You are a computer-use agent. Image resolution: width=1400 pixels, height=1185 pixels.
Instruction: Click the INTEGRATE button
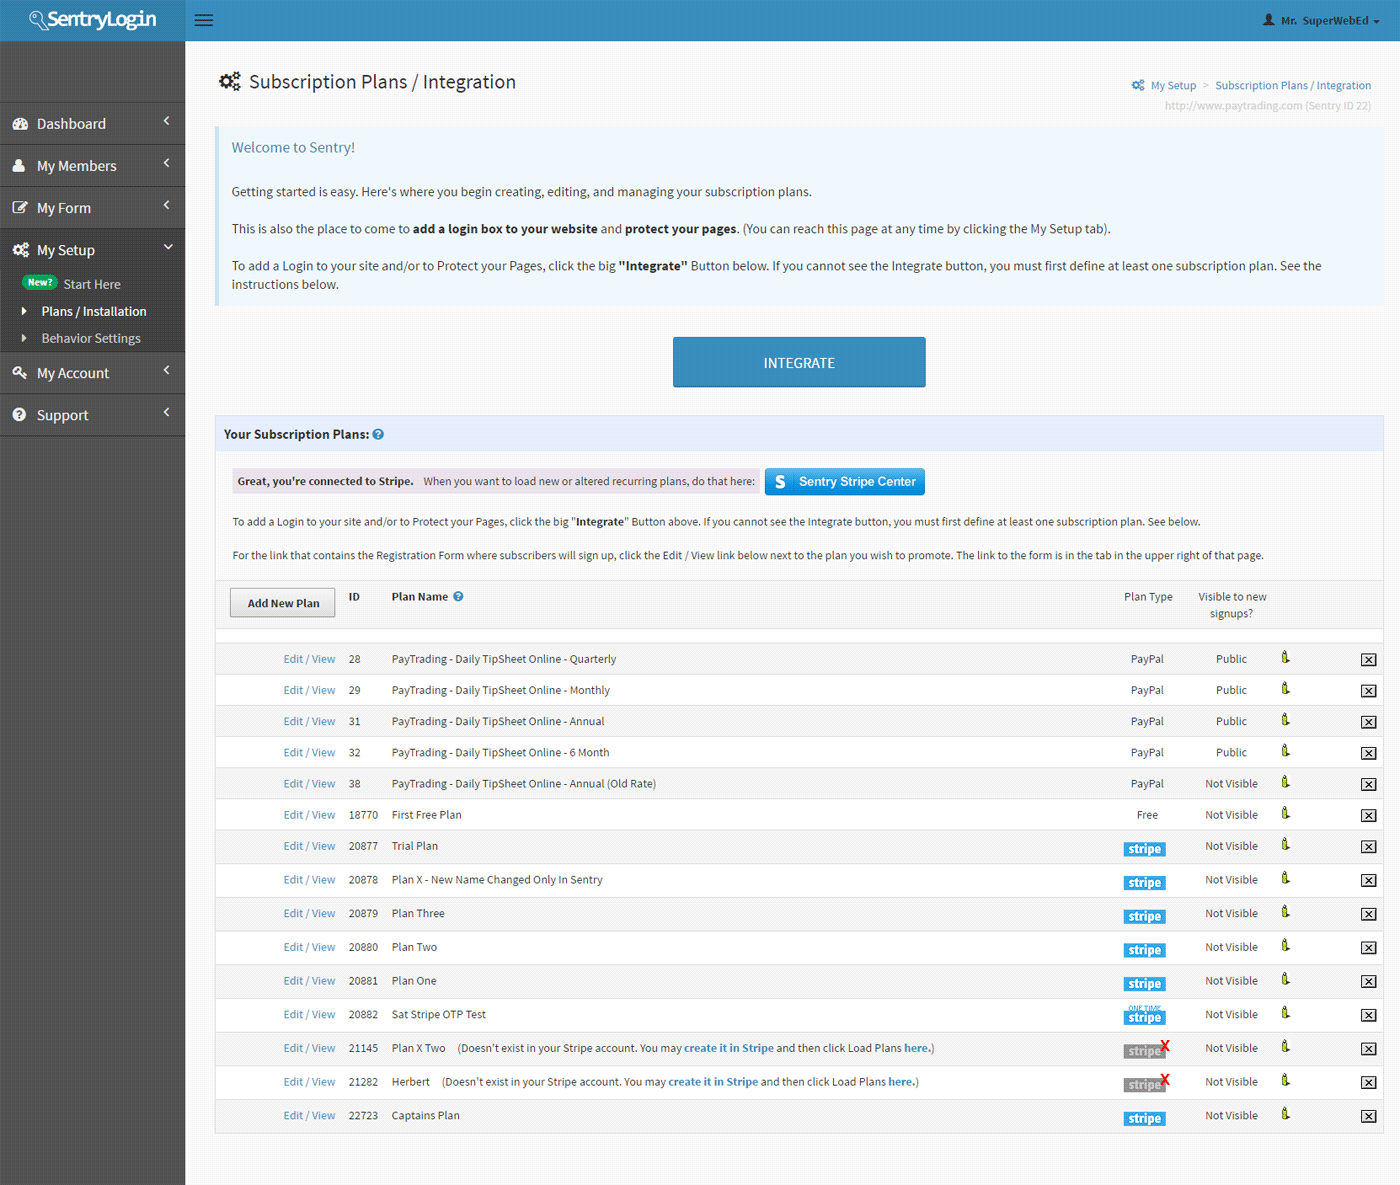799,362
